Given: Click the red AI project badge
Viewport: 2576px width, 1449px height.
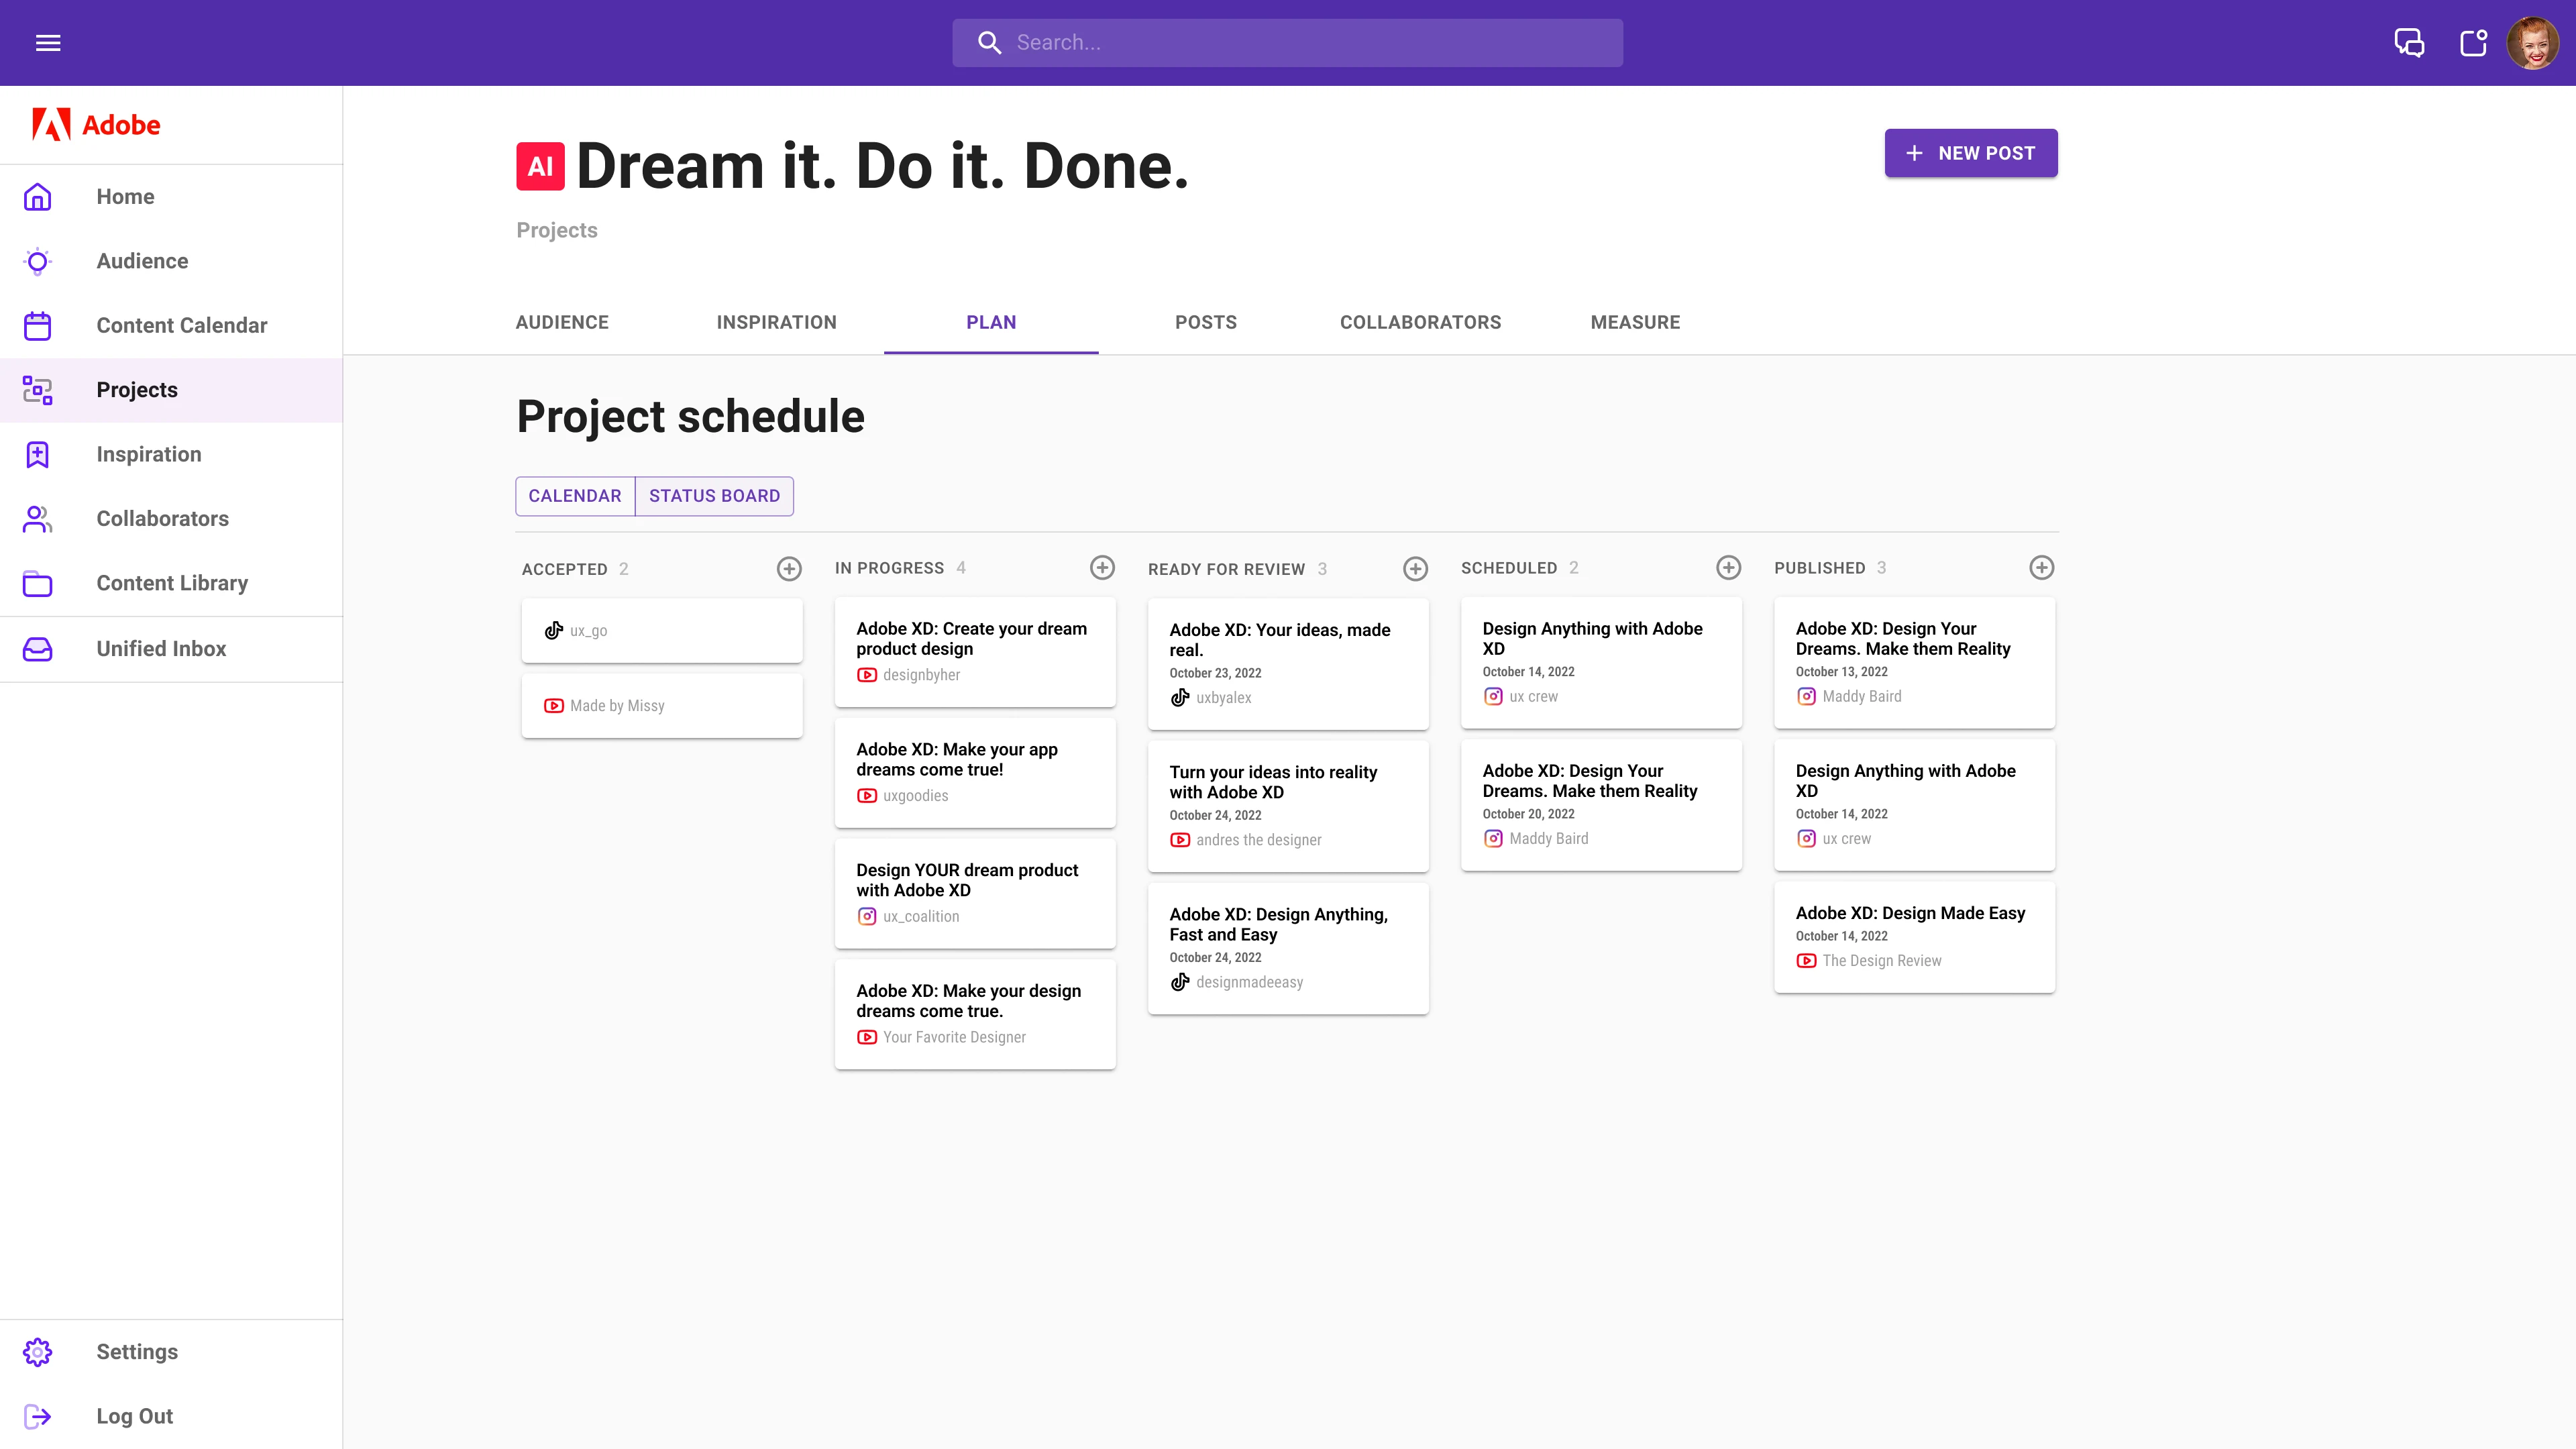Looking at the screenshot, I should click(540, 166).
